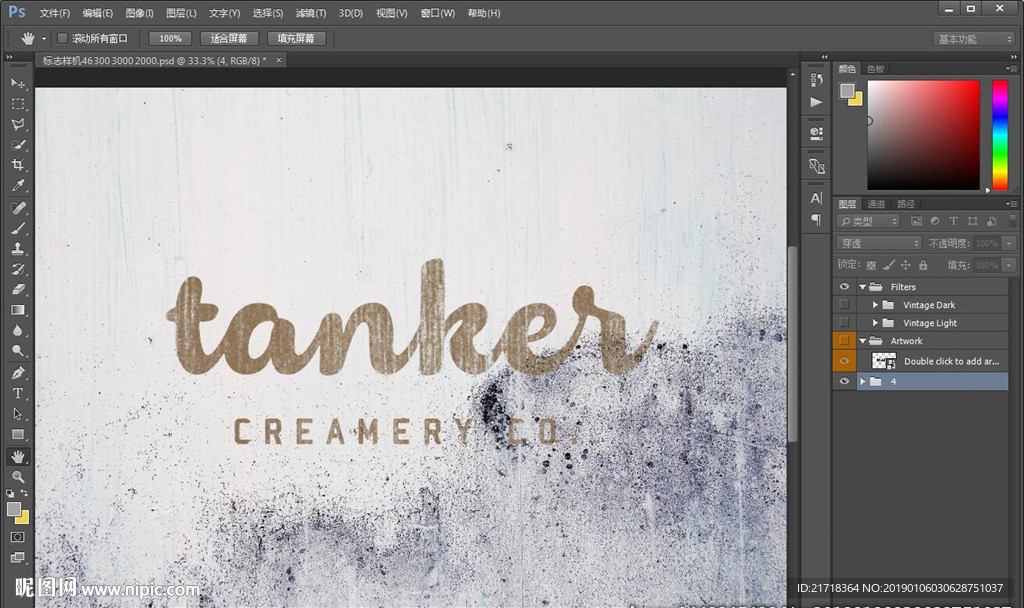Image resolution: width=1024 pixels, height=608 pixels.
Task: Enable scroll all windows checkbox
Action: point(62,39)
